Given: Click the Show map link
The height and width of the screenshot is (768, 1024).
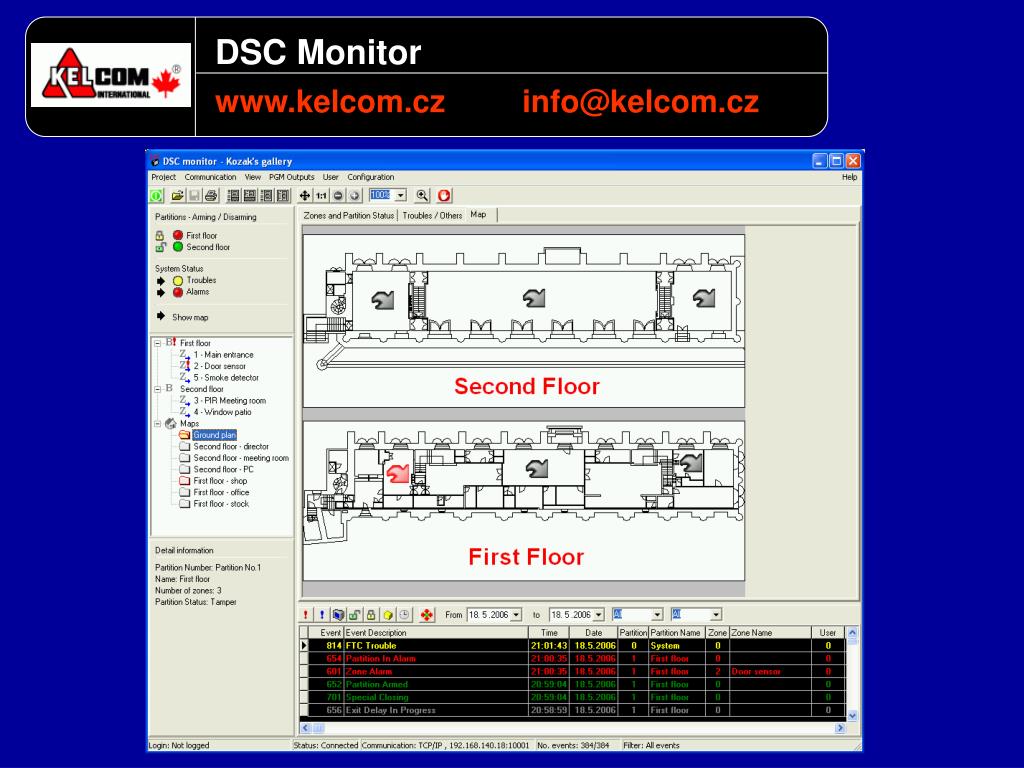Looking at the screenshot, I should coord(190,317).
